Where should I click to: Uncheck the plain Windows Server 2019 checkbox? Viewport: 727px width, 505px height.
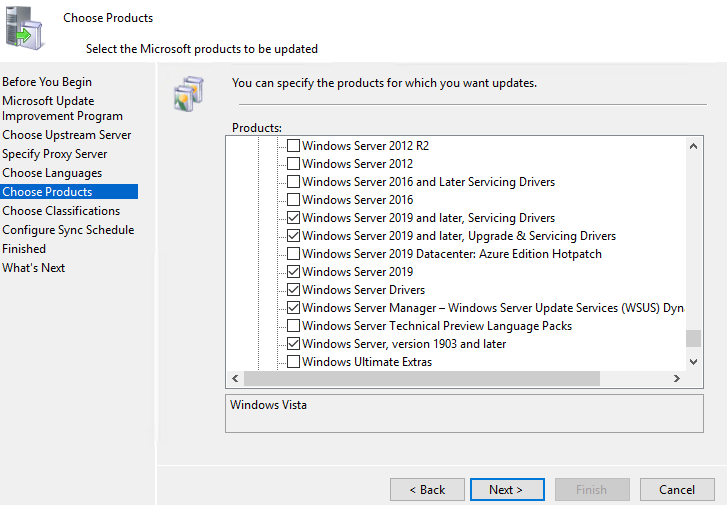pos(293,272)
